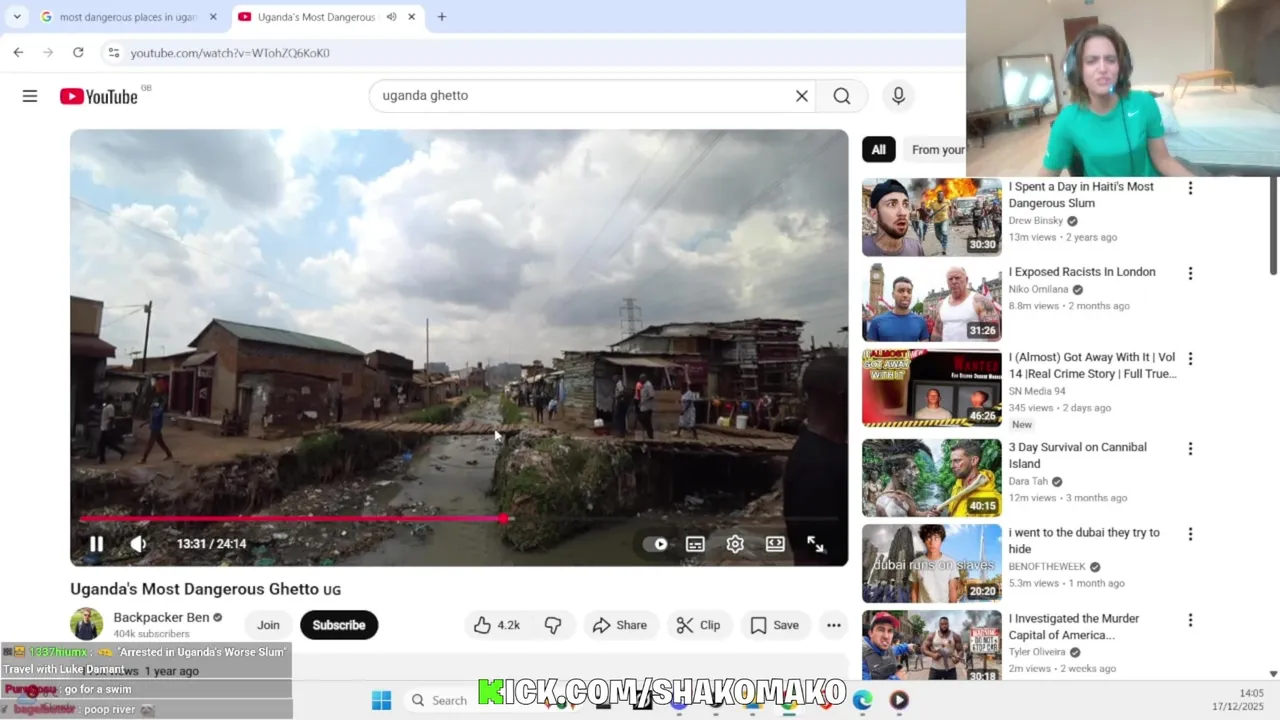The width and height of the screenshot is (1280, 720).
Task: Open the Cannibal Island video thumbnail
Action: point(931,478)
